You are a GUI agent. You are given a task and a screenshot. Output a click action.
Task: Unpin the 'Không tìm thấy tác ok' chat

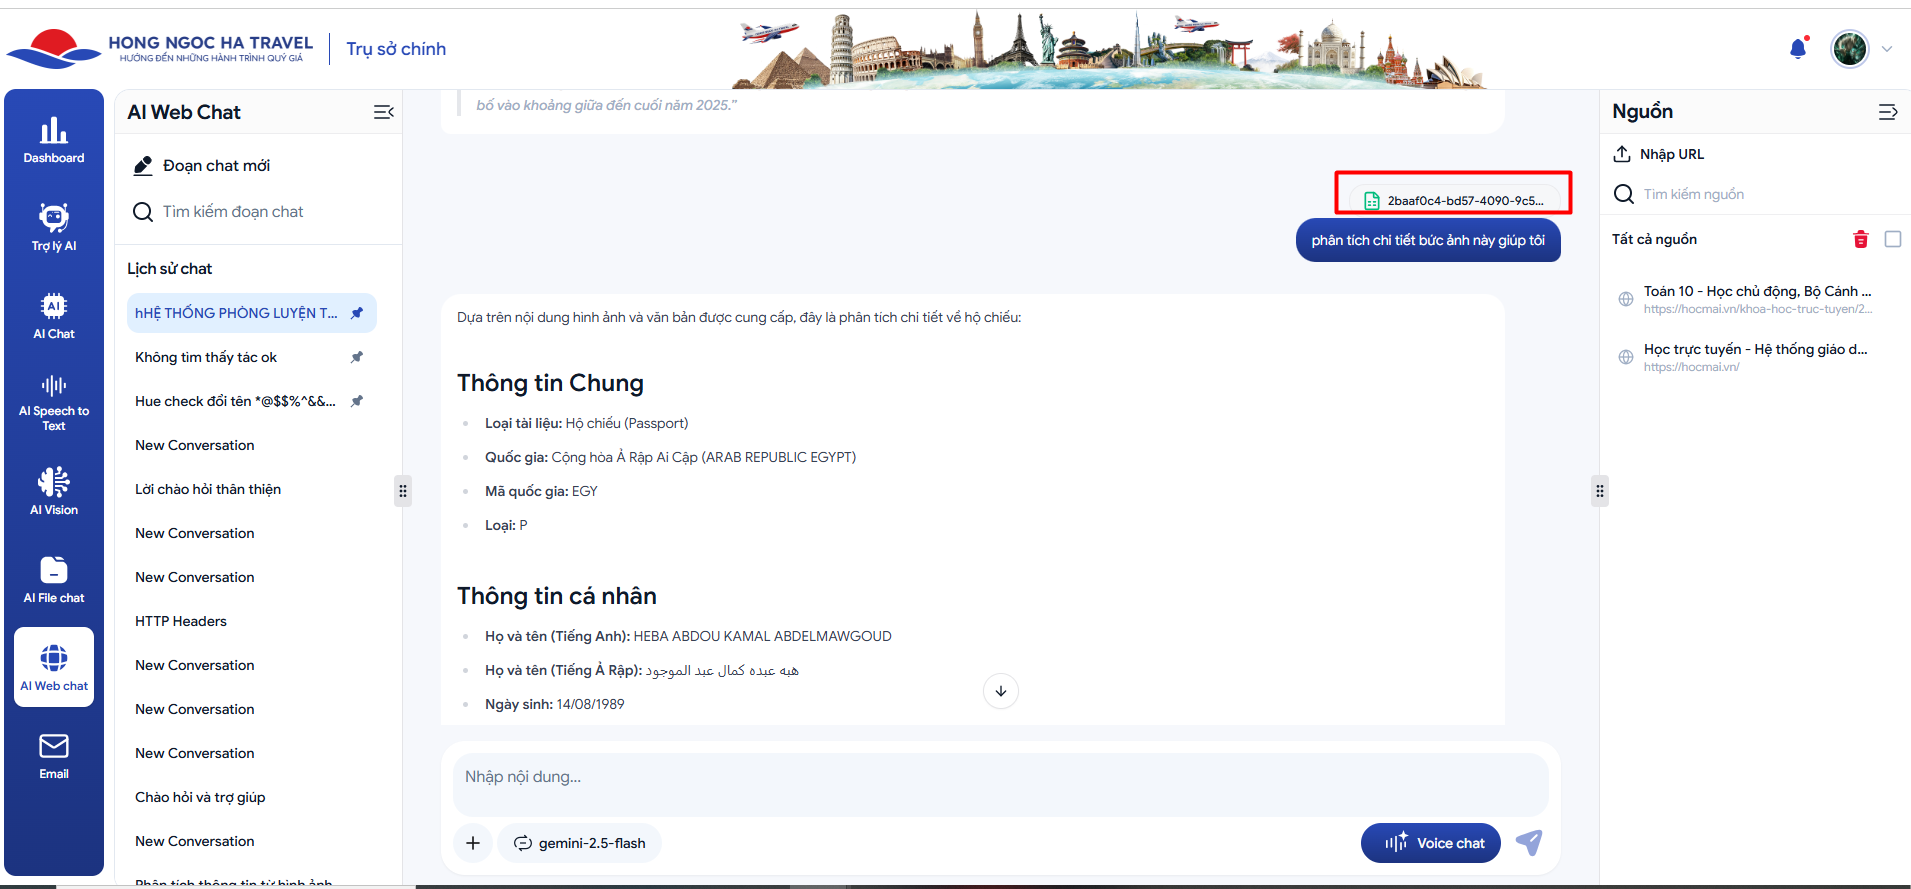(357, 357)
